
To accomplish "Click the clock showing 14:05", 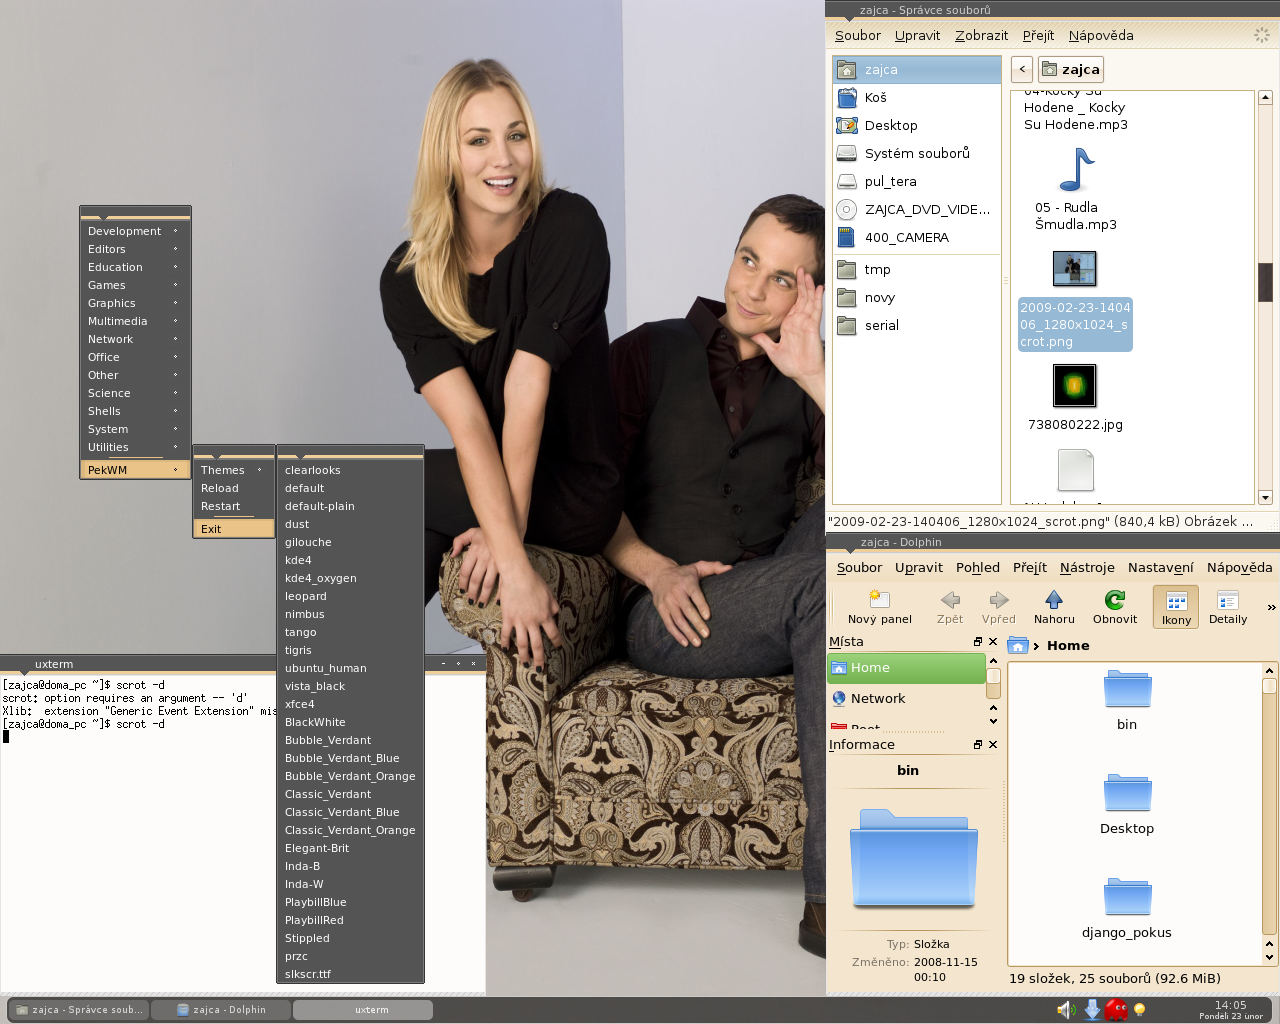I will click(x=1230, y=1005).
